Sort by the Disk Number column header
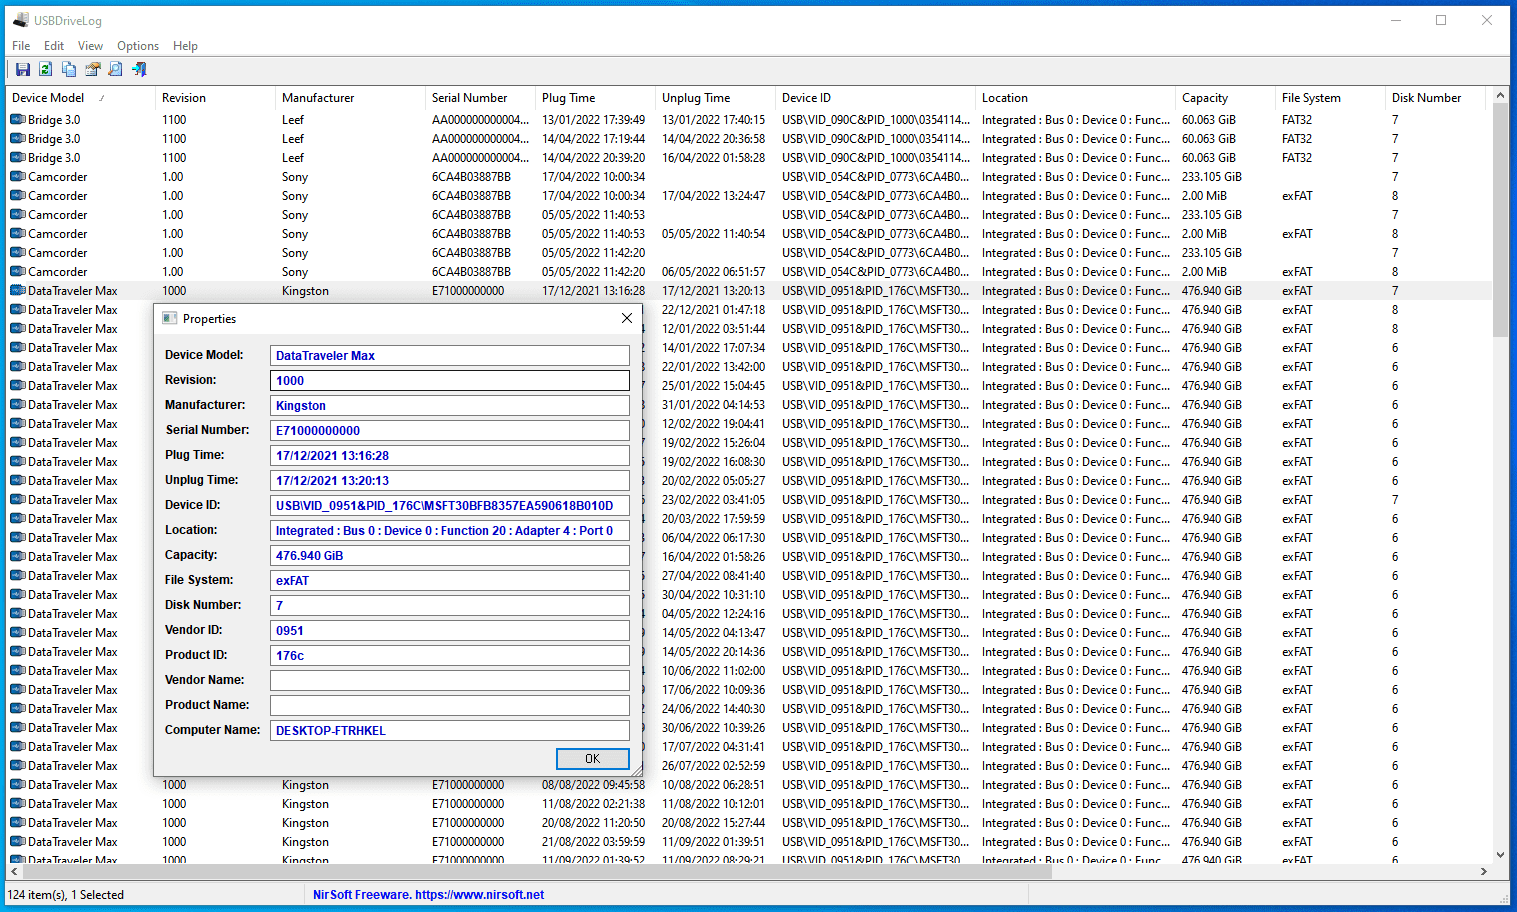This screenshot has width=1517, height=912. point(1437,98)
